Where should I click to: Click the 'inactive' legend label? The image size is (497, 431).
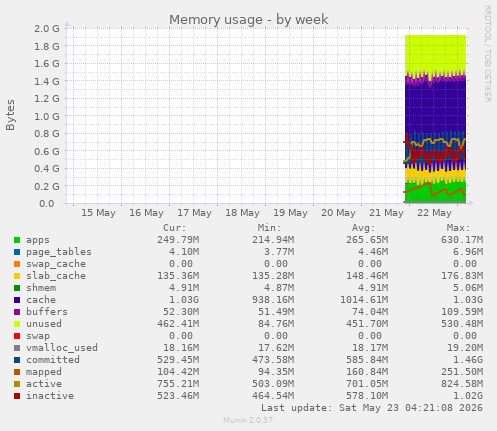[50, 396]
